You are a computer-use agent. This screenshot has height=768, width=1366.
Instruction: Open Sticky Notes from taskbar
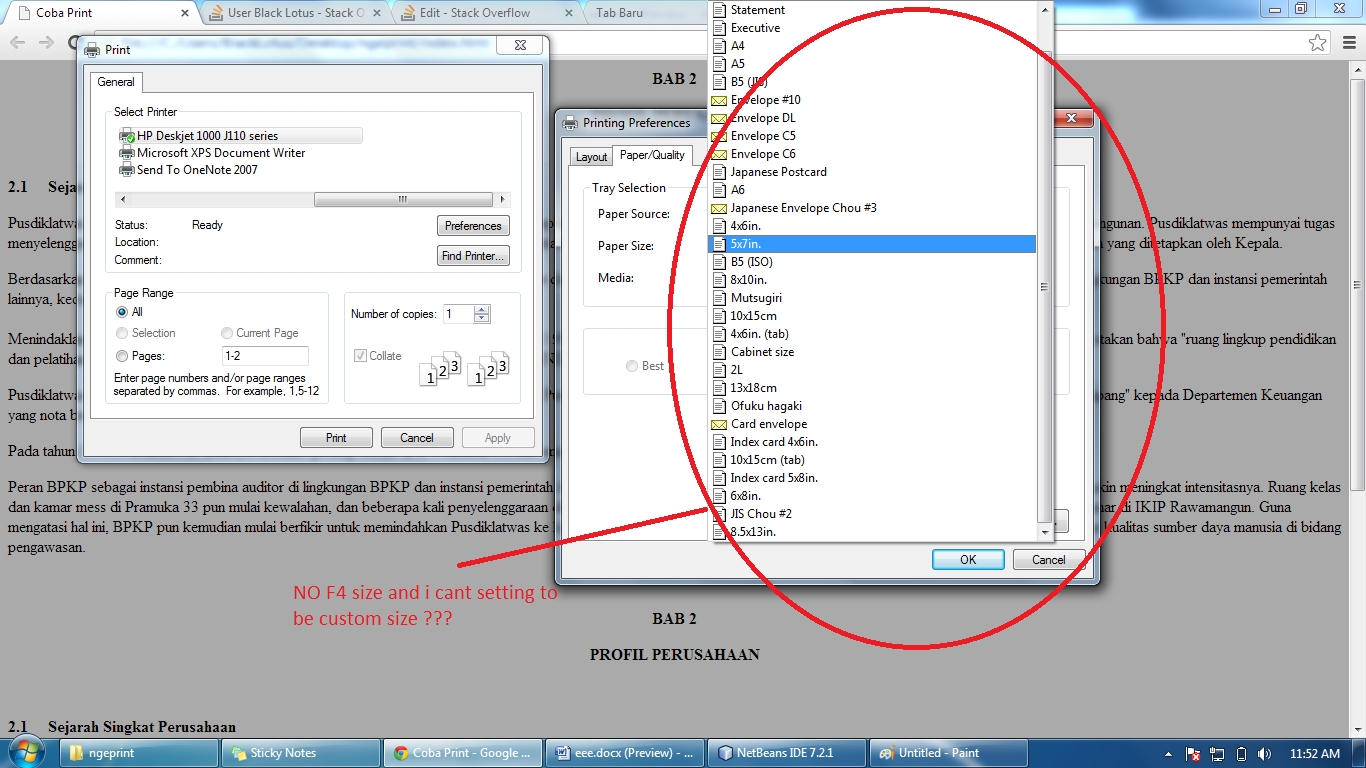301,753
